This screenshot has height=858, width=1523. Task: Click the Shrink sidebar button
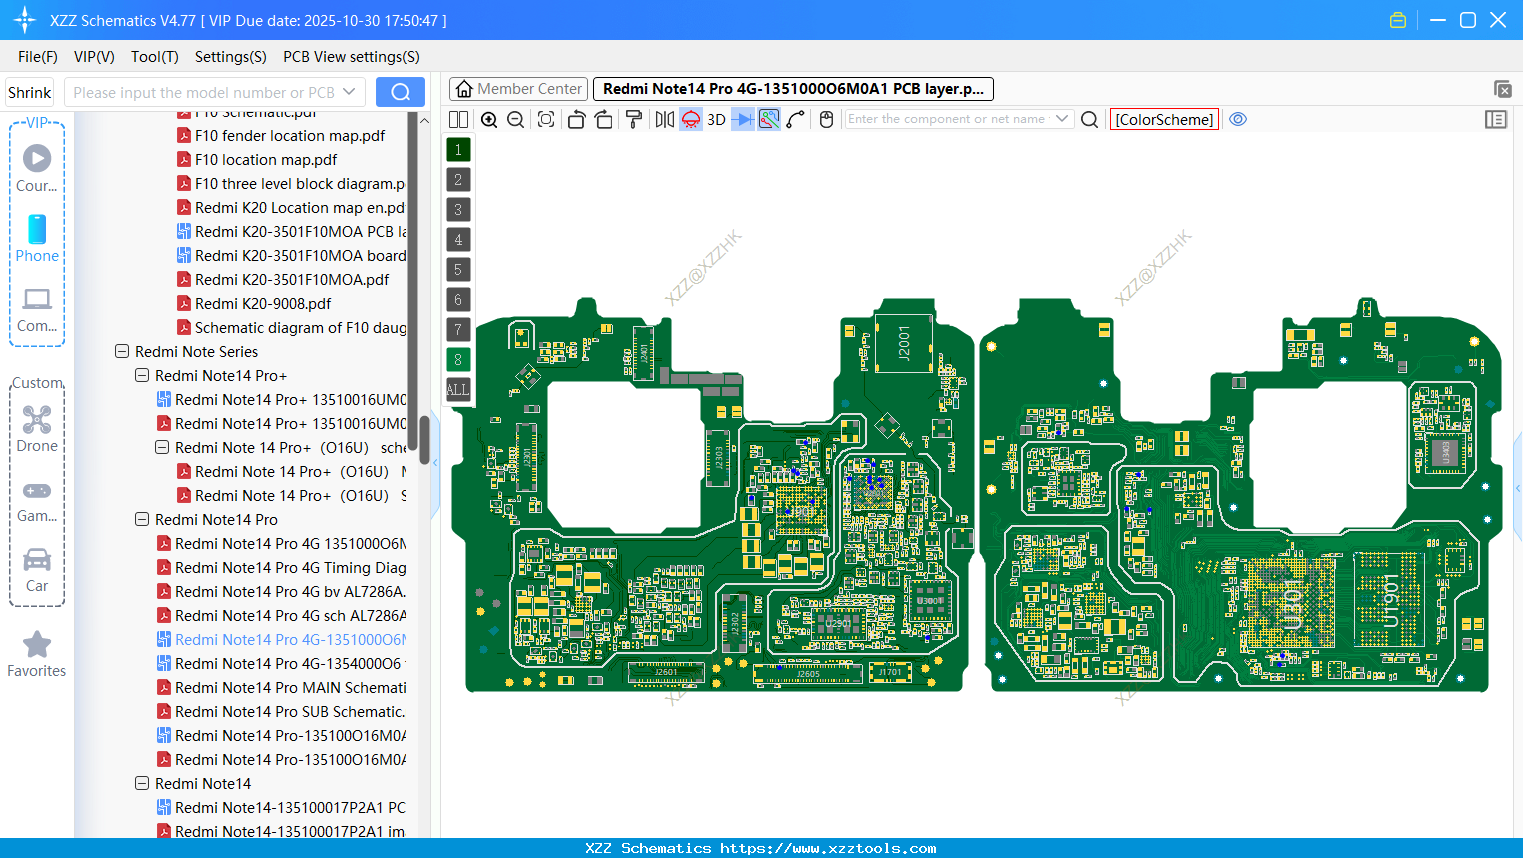pos(29,91)
